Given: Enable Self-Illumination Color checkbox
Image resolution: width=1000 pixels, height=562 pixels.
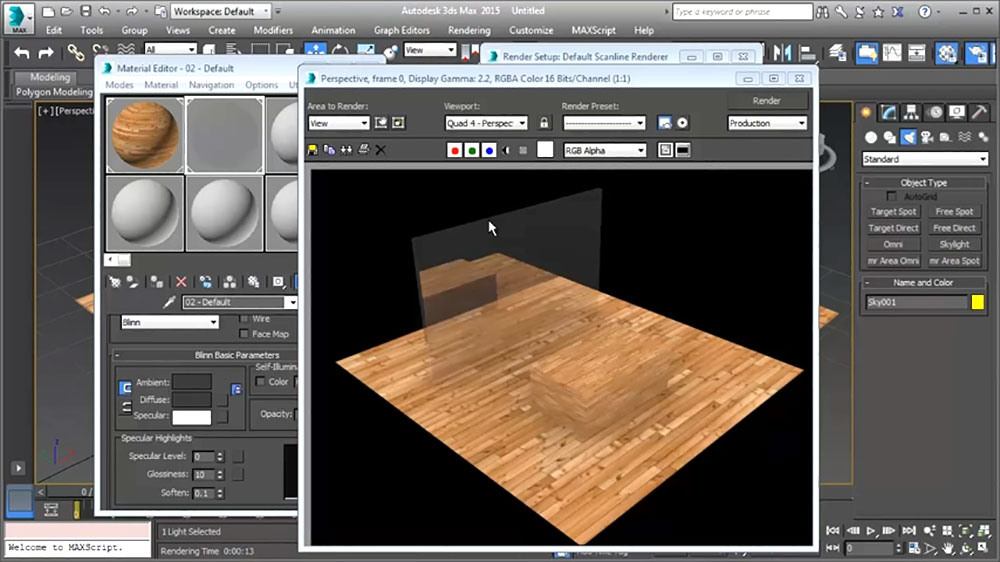Looking at the screenshot, I should click(x=260, y=381).
